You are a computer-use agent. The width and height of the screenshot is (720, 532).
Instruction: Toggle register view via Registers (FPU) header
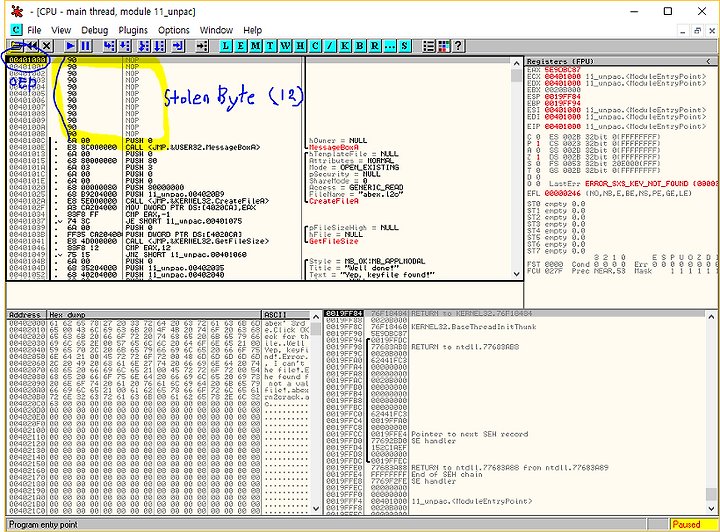pyautogui.click(x=561, y=61)
